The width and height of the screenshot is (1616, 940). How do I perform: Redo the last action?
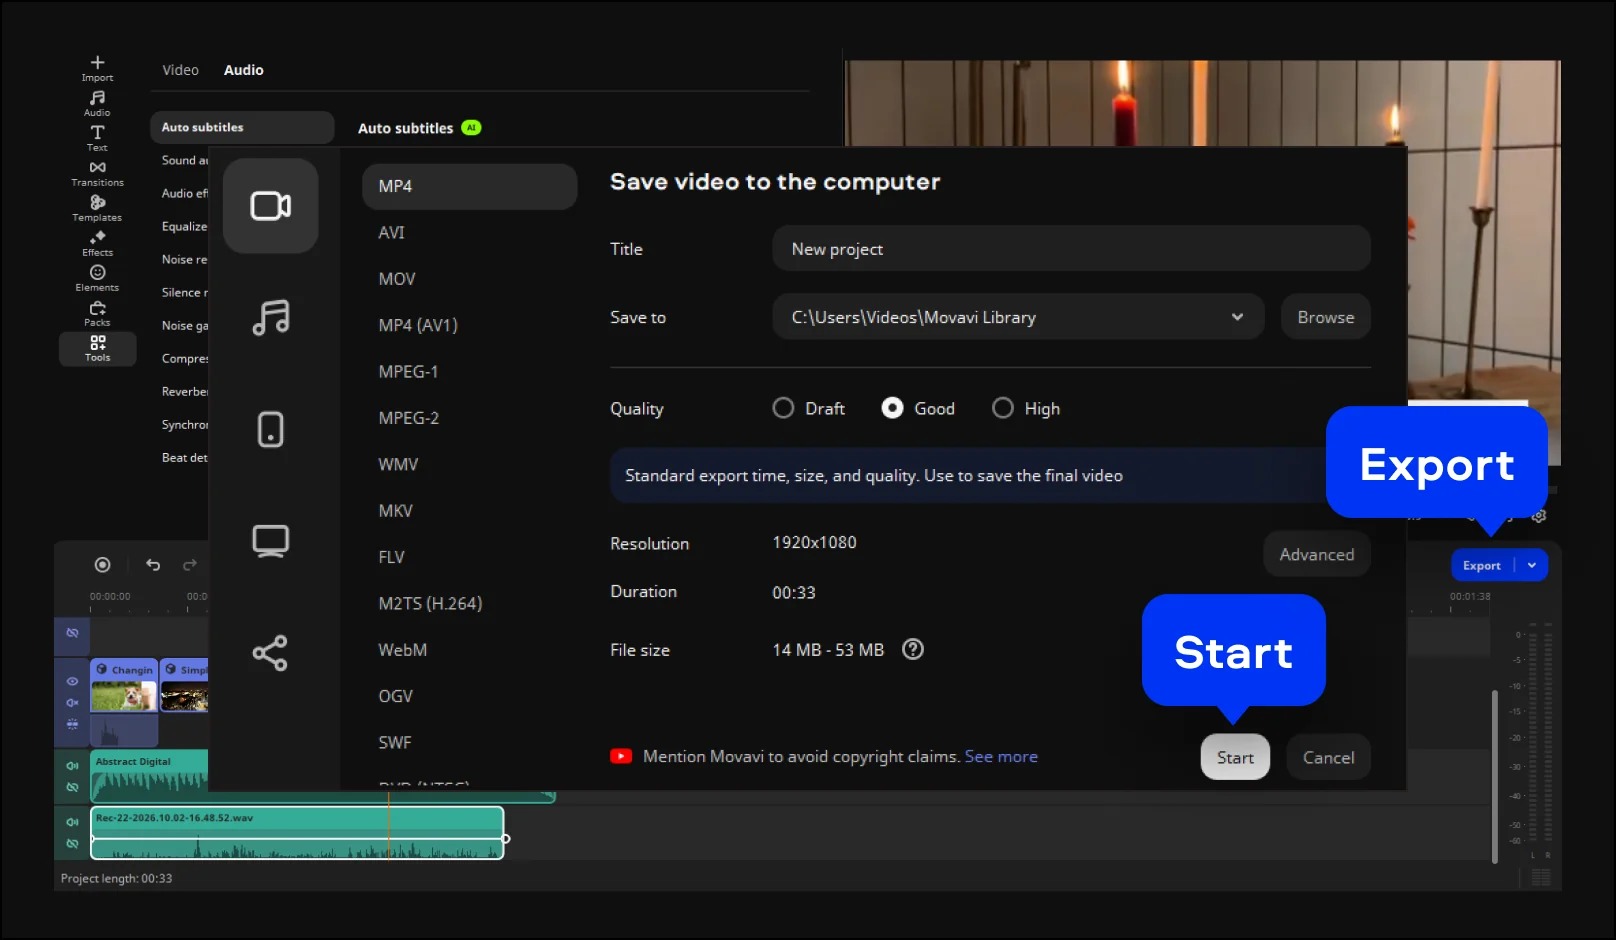pyautogui.click(x=190, y=565)
